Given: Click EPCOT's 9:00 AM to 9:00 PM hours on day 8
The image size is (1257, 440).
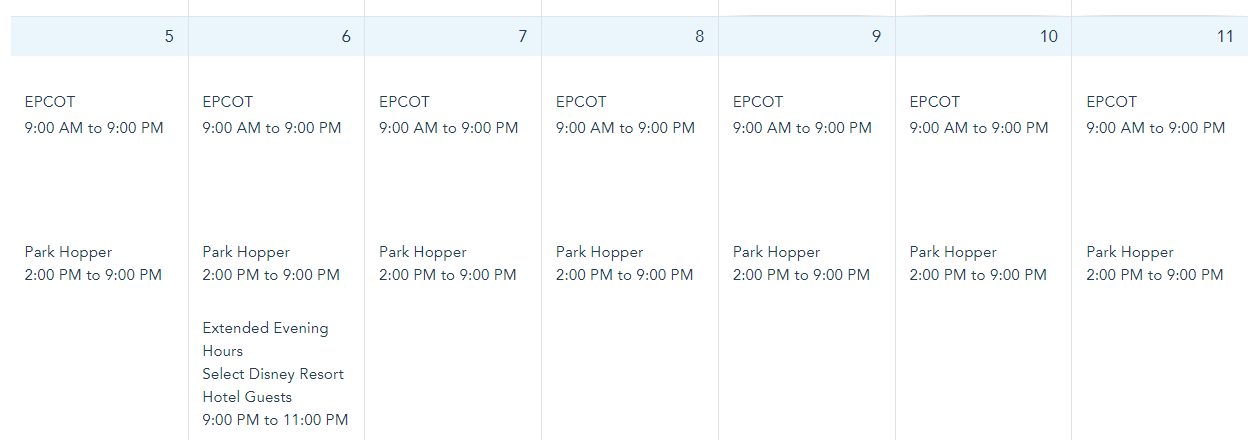Looking at the screenshot, I should [x=625, y=128].
